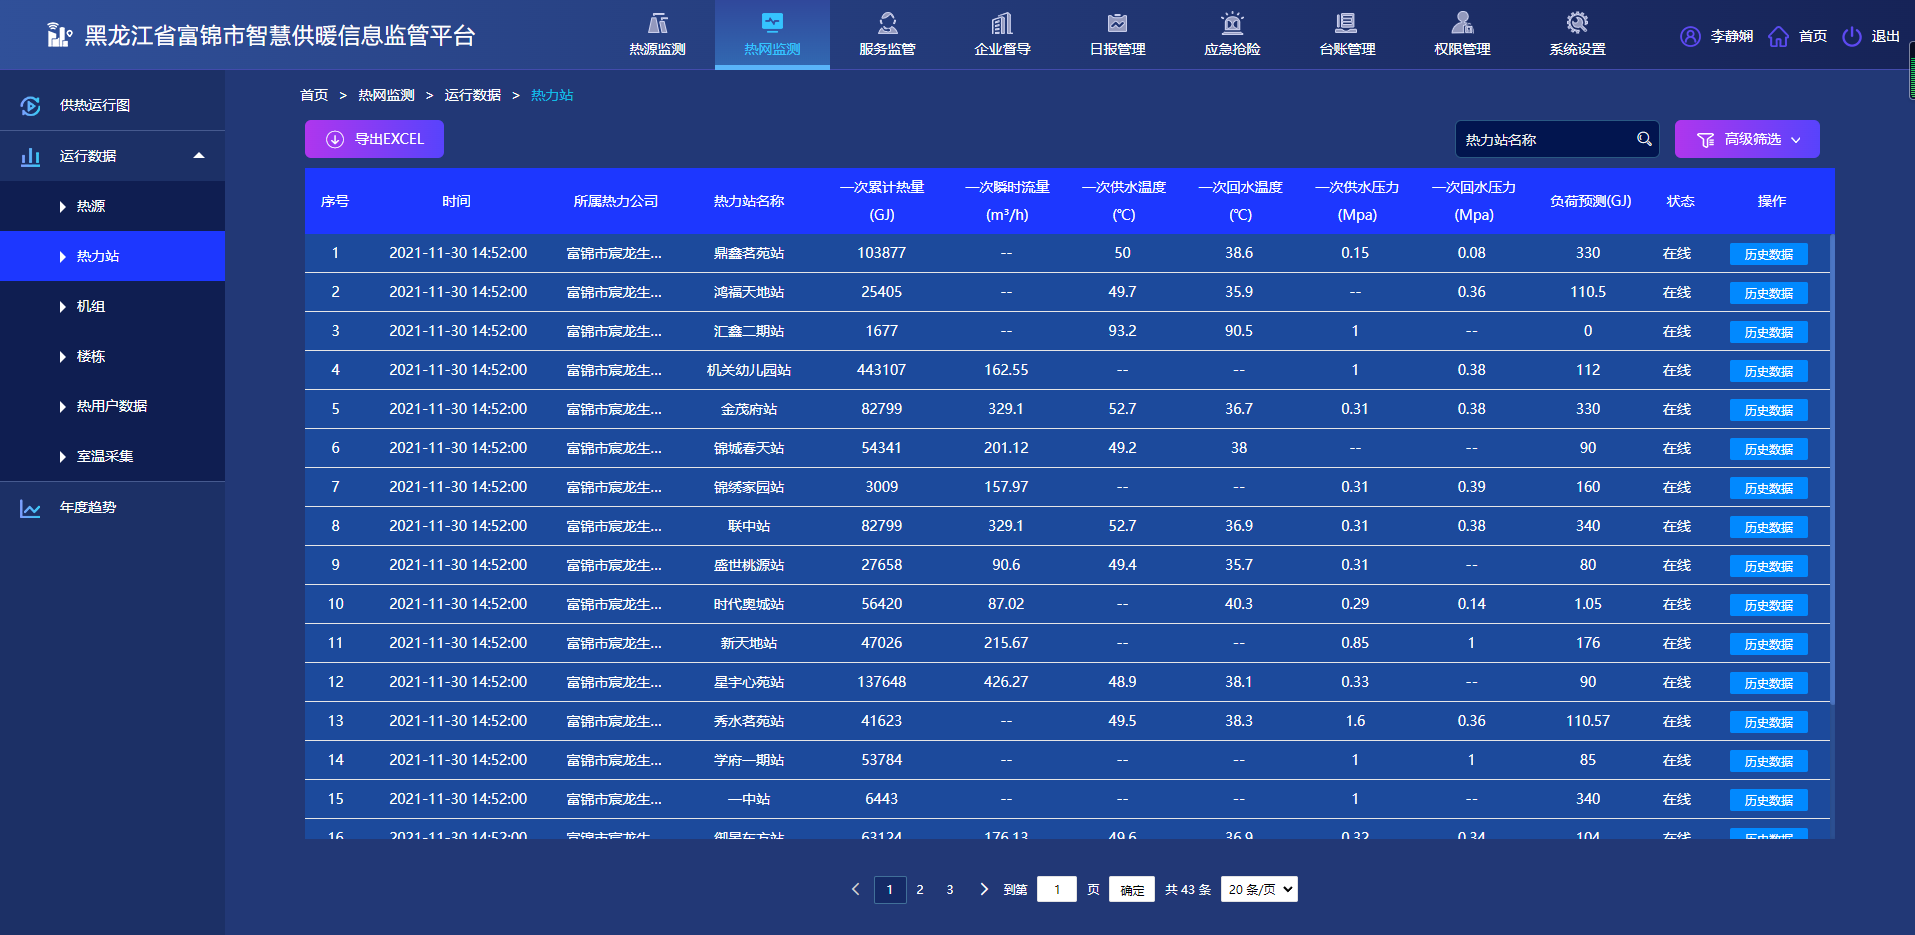
Task: Open 应急抢险 alarm icon
Action: (1232, 23)
